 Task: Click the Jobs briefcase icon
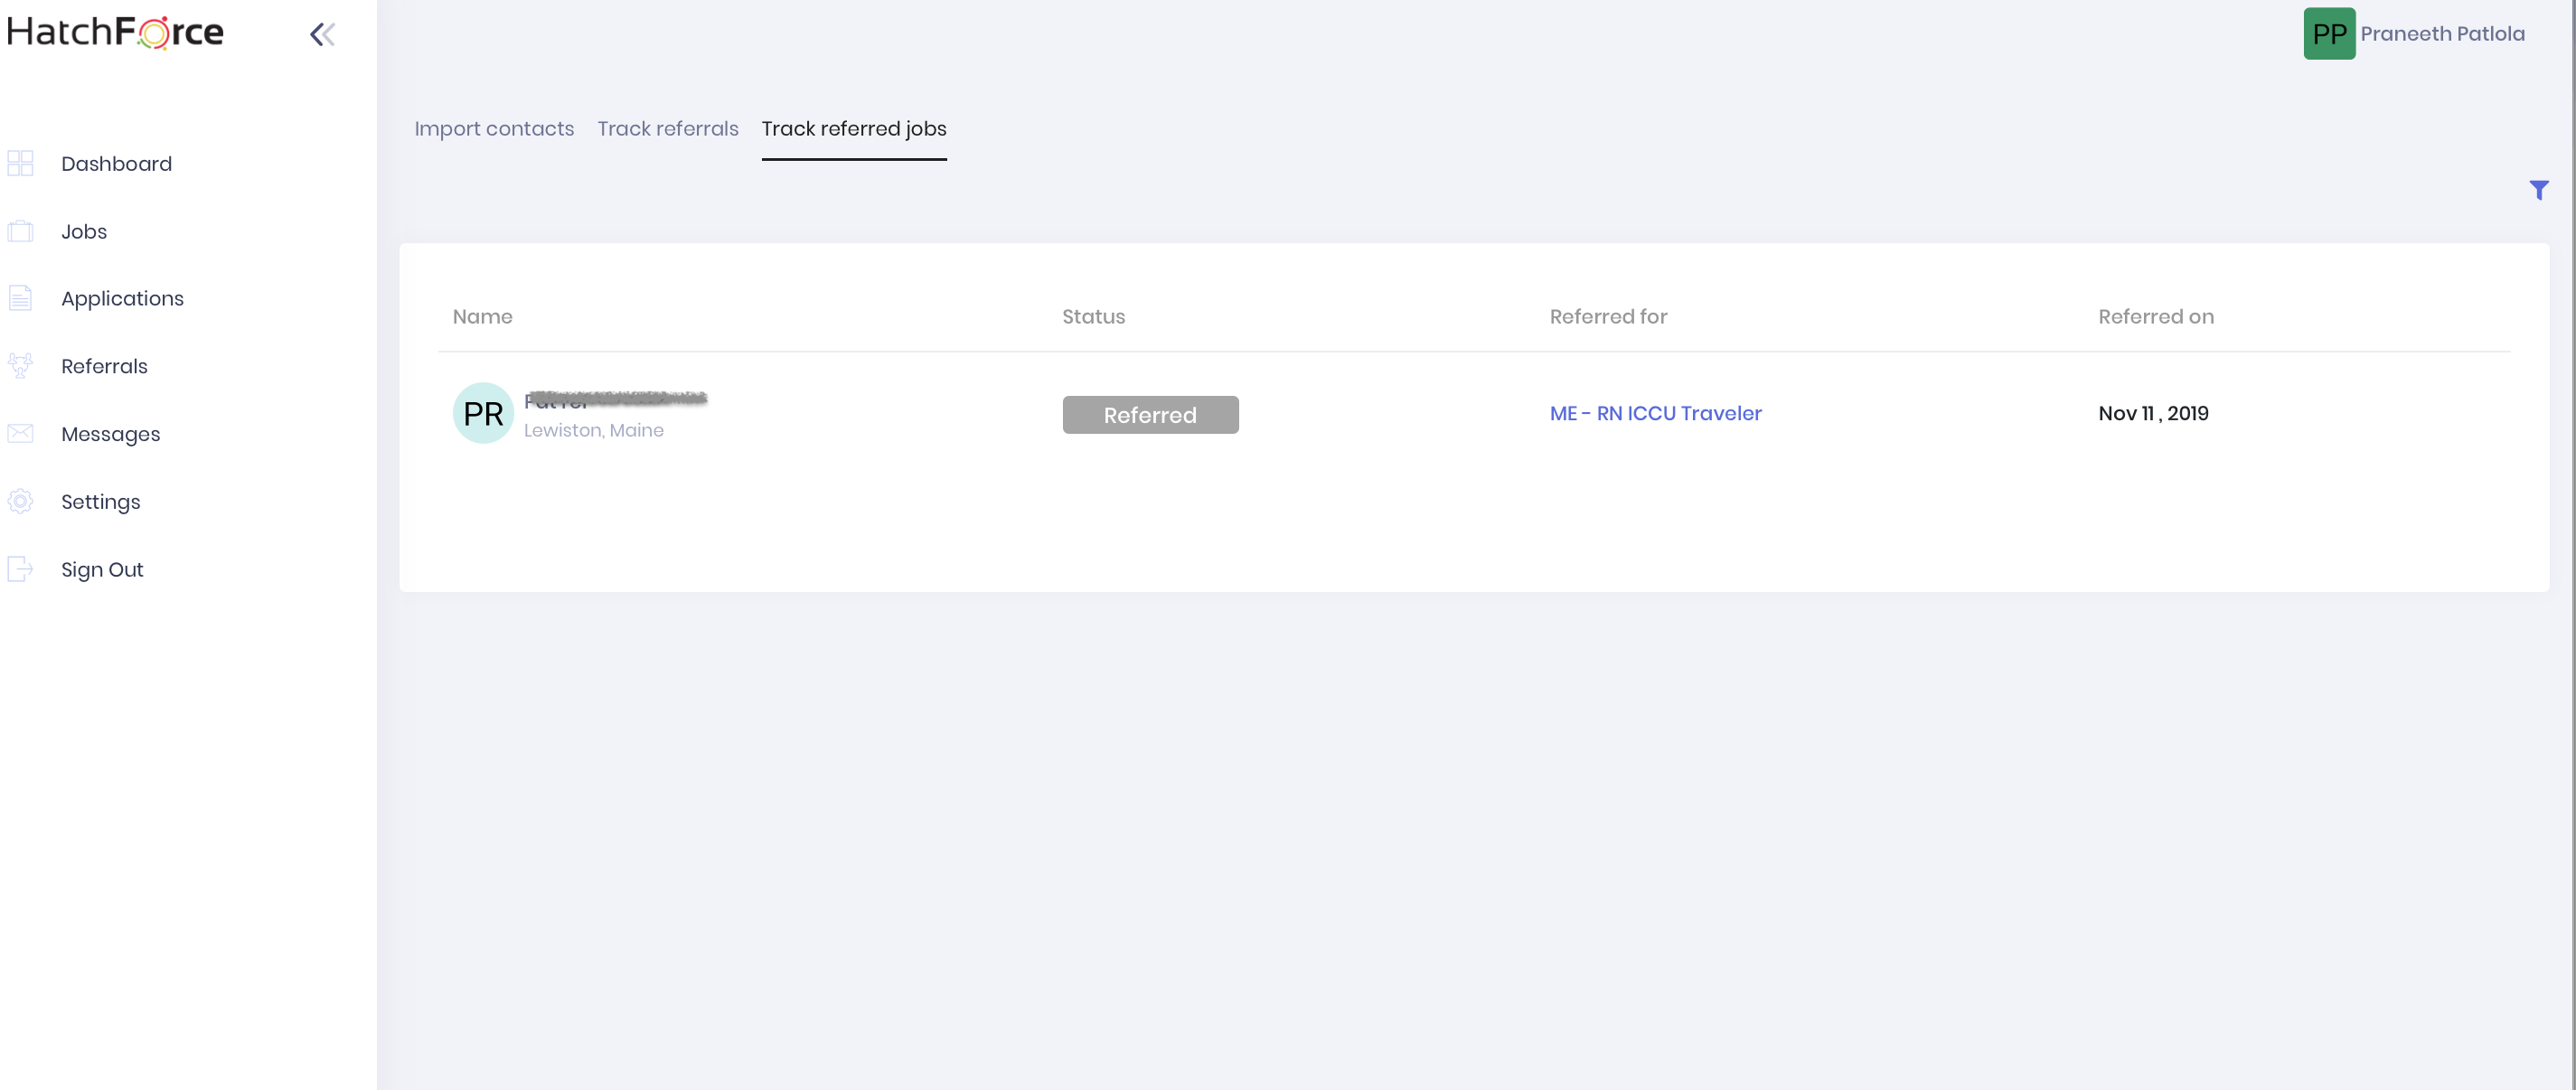pyautogui.click(x=20, y=231)
